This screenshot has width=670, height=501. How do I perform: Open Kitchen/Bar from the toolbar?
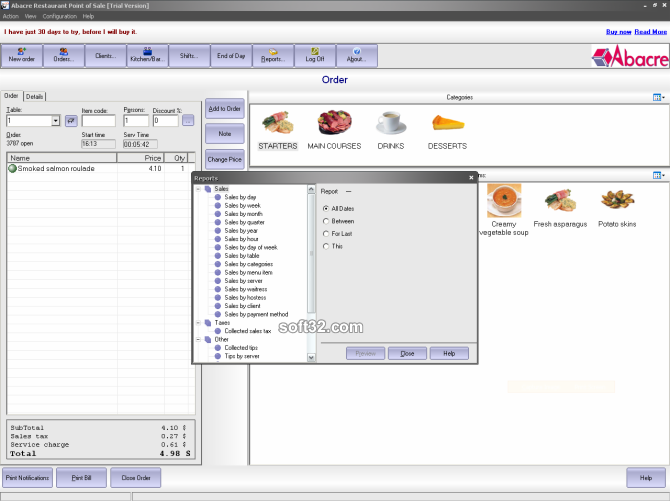147,56
